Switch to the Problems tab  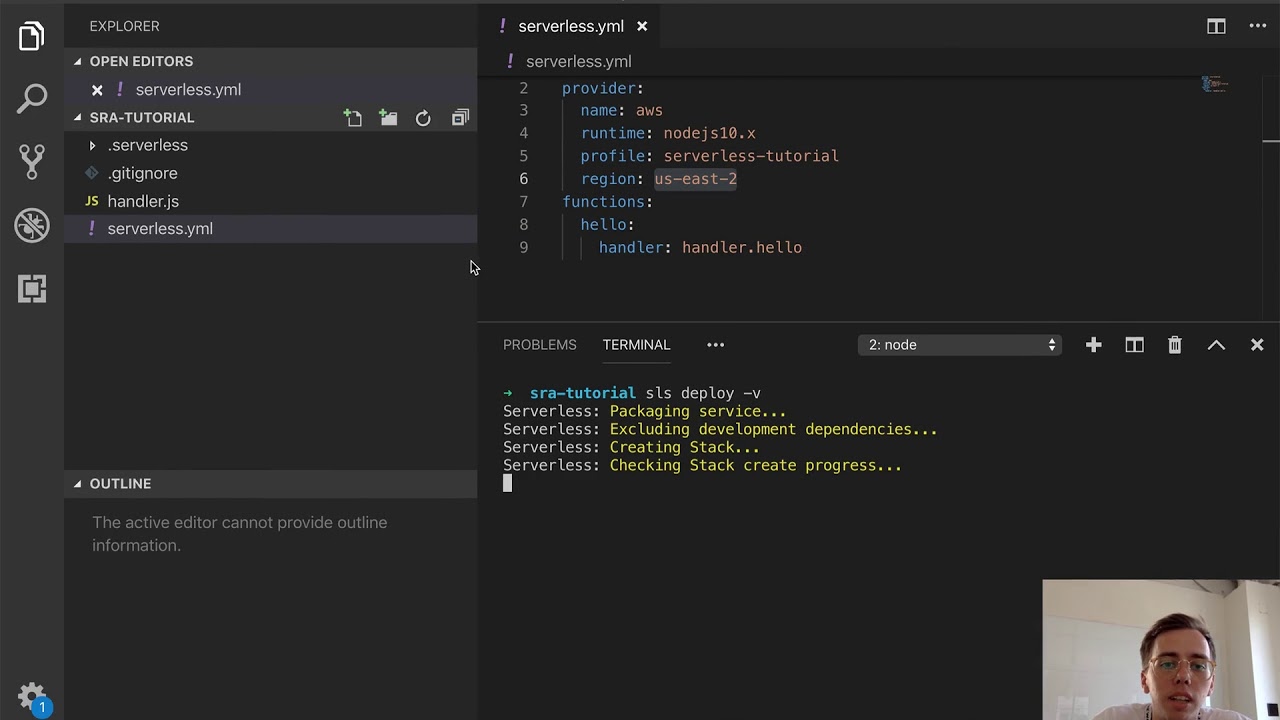(x=539, y=345)
